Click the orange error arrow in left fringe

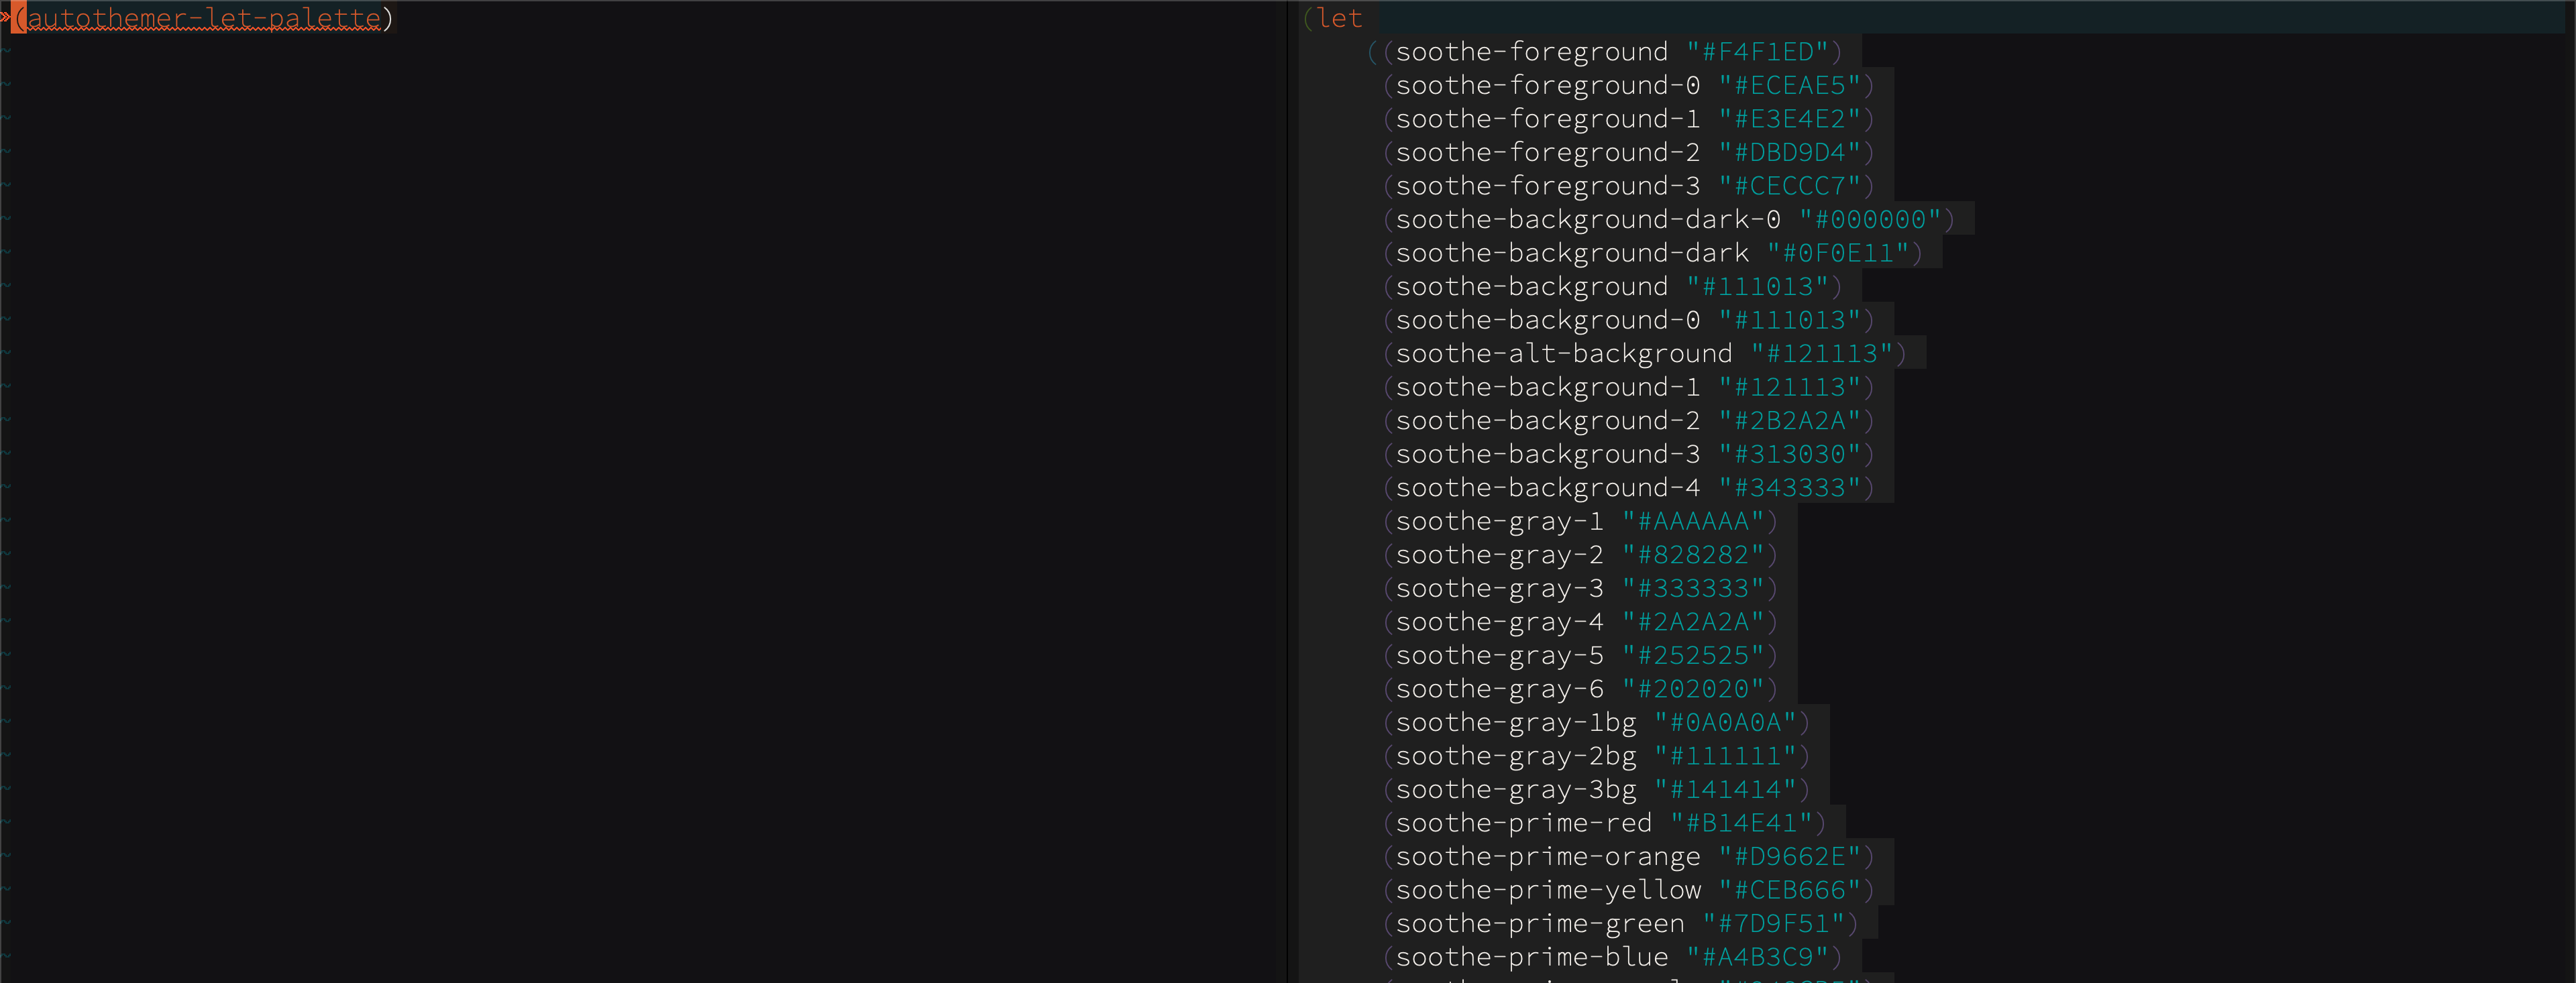(x=4, y=18)
